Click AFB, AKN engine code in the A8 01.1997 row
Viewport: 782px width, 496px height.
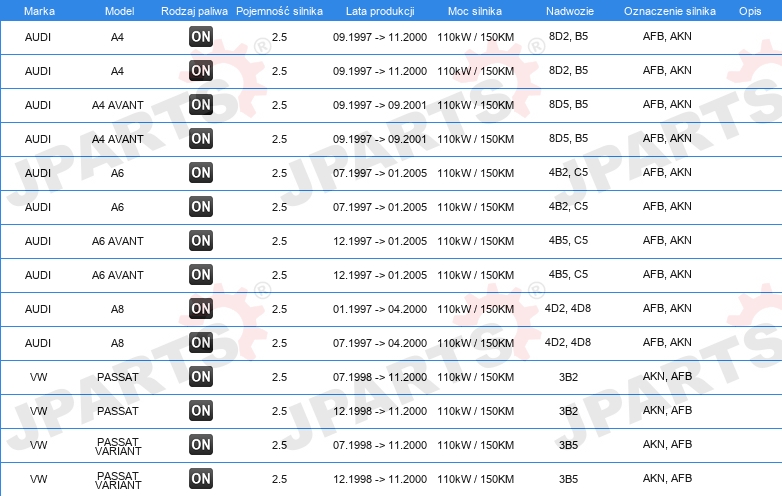point(667,308)
